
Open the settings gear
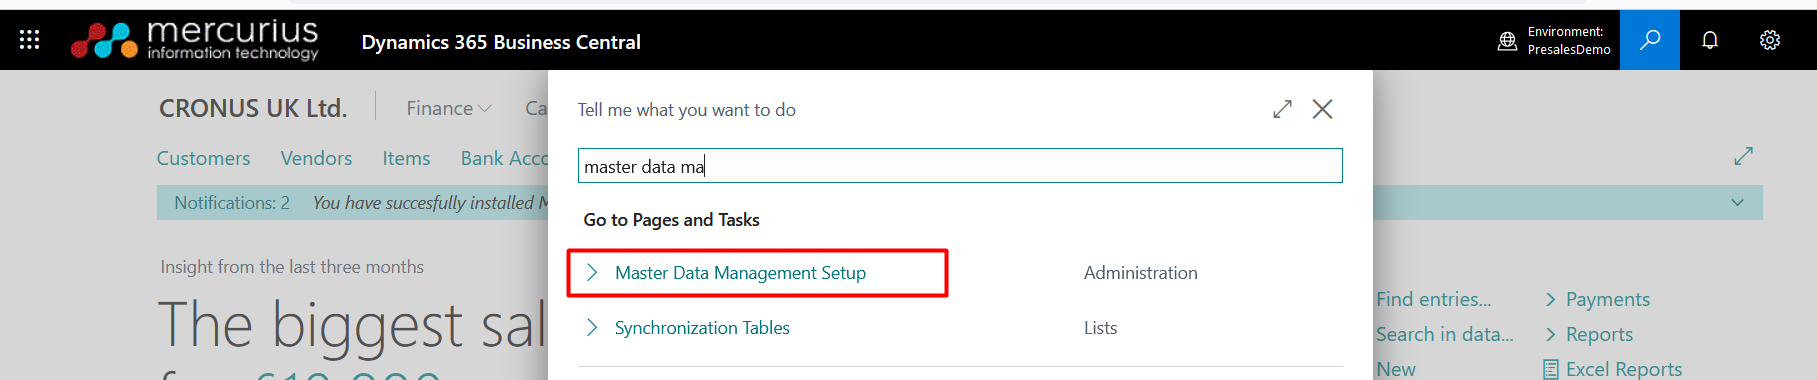point(1770,40)
